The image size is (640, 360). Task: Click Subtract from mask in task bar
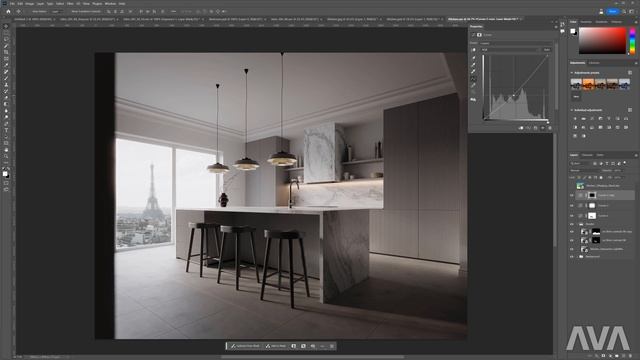pyautogui.click(x=245, y=346)
